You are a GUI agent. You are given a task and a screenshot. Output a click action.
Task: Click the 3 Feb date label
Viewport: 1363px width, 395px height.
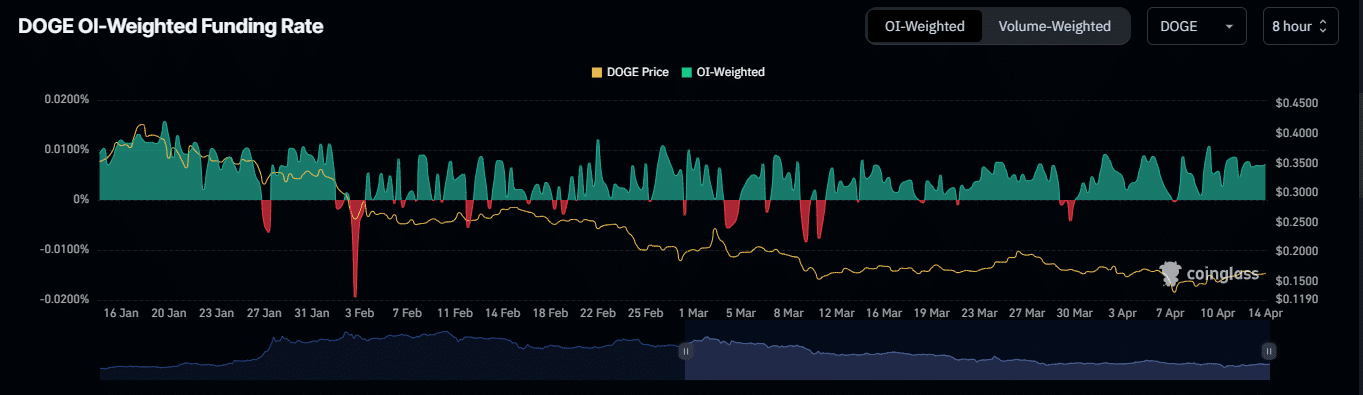tap(359, 313)
